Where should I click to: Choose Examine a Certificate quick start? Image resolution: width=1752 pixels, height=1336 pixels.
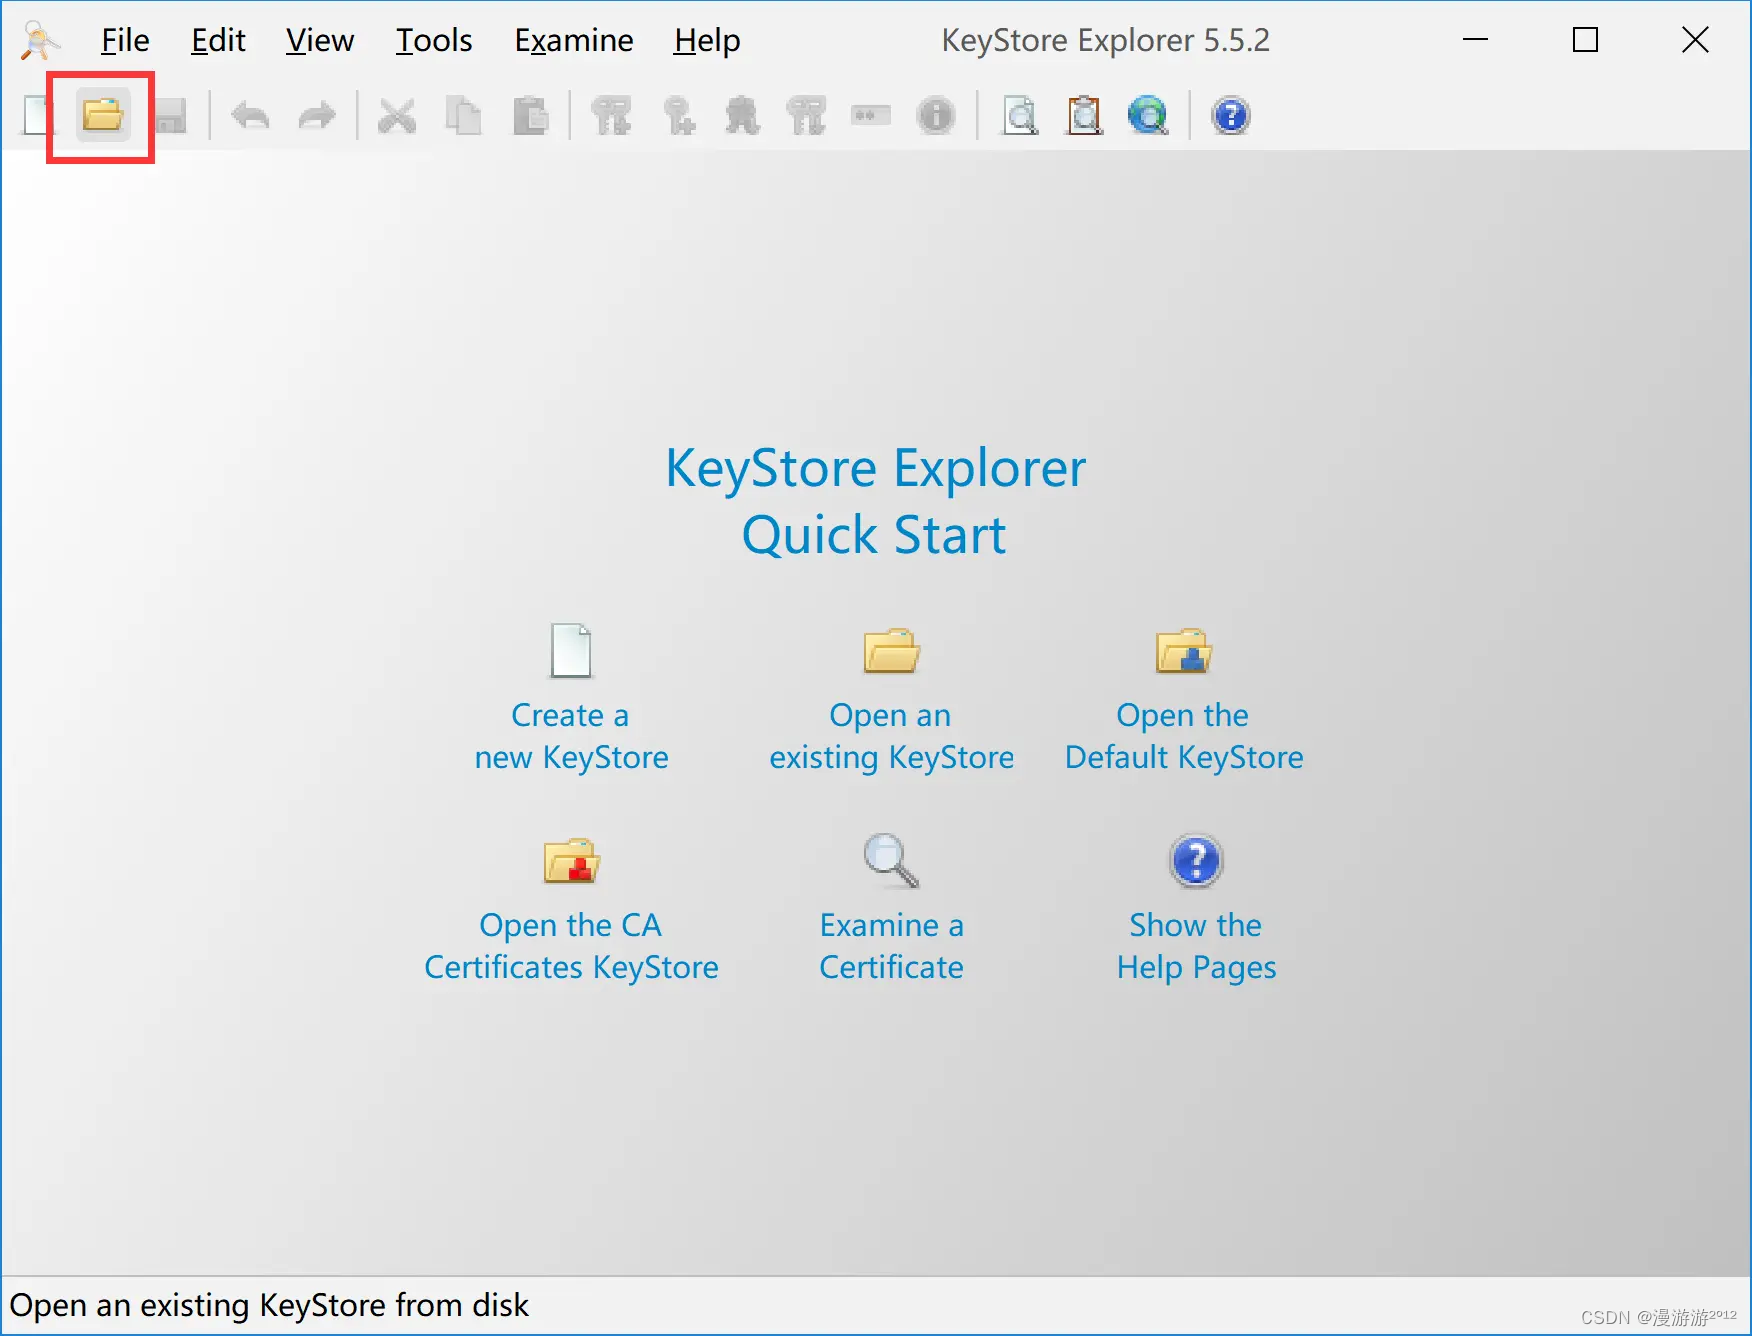tap(891, 908)
